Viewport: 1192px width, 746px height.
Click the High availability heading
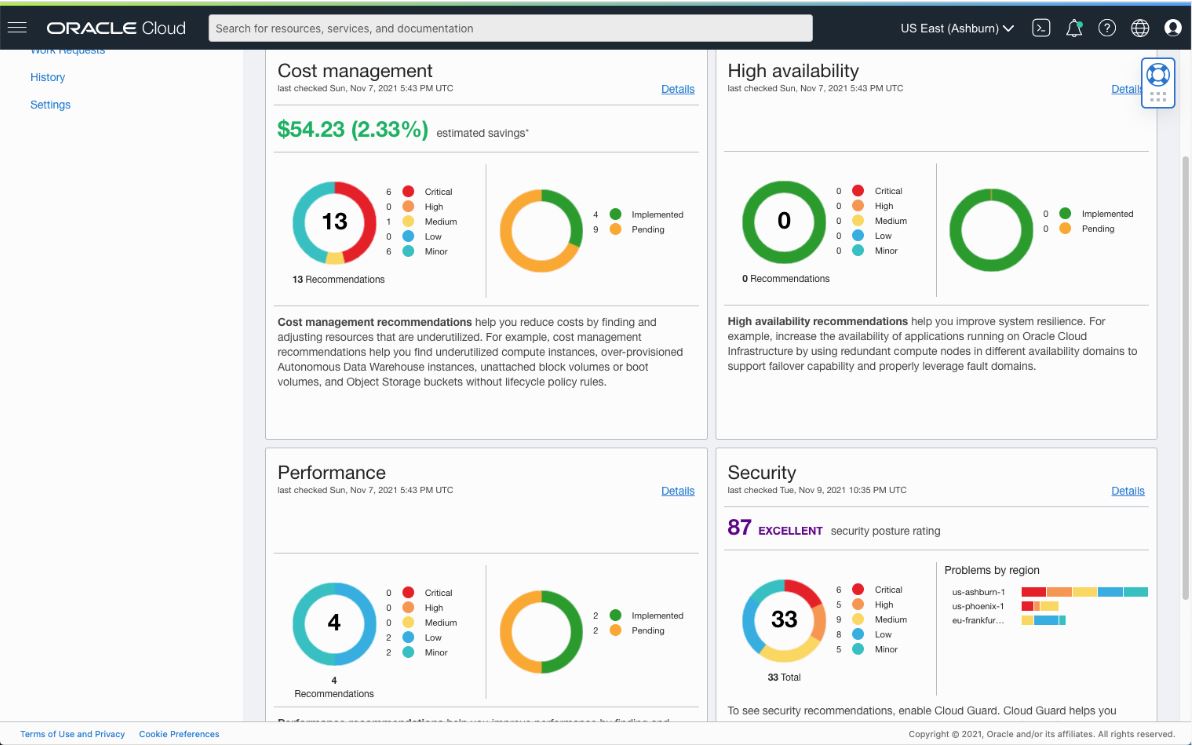[x=793, y=71]
